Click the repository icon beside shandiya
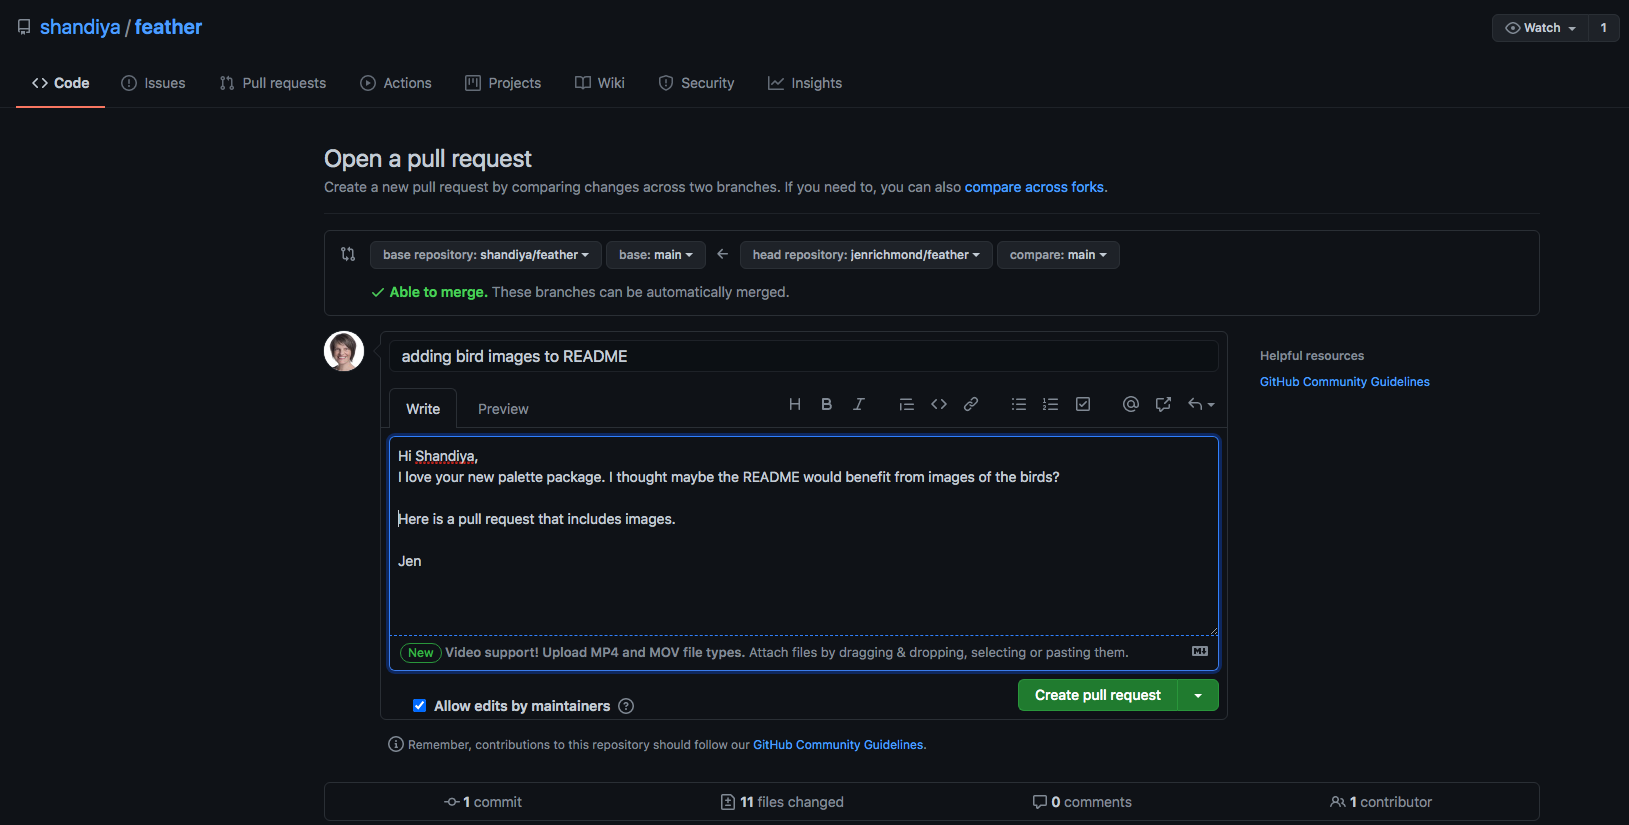This screenshot has height=825, width=1629. tap(24, 27)
